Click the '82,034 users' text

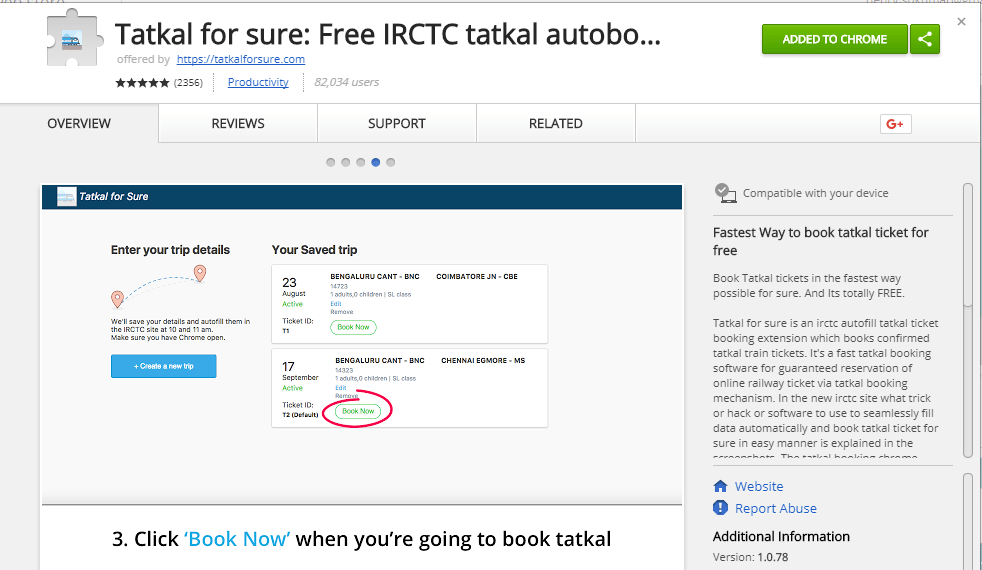pyautogui.click(x=346, y=82)
